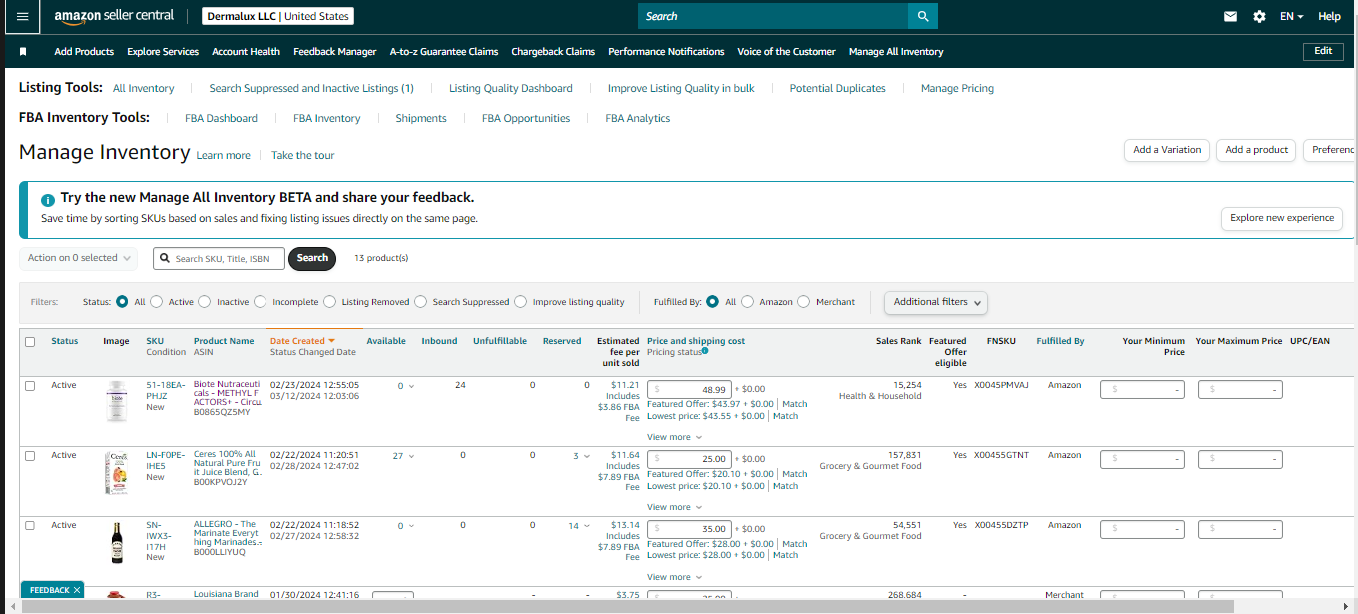
Task: Open the Take the tour link
Action: pyautogui.click(x=303, y=156)
